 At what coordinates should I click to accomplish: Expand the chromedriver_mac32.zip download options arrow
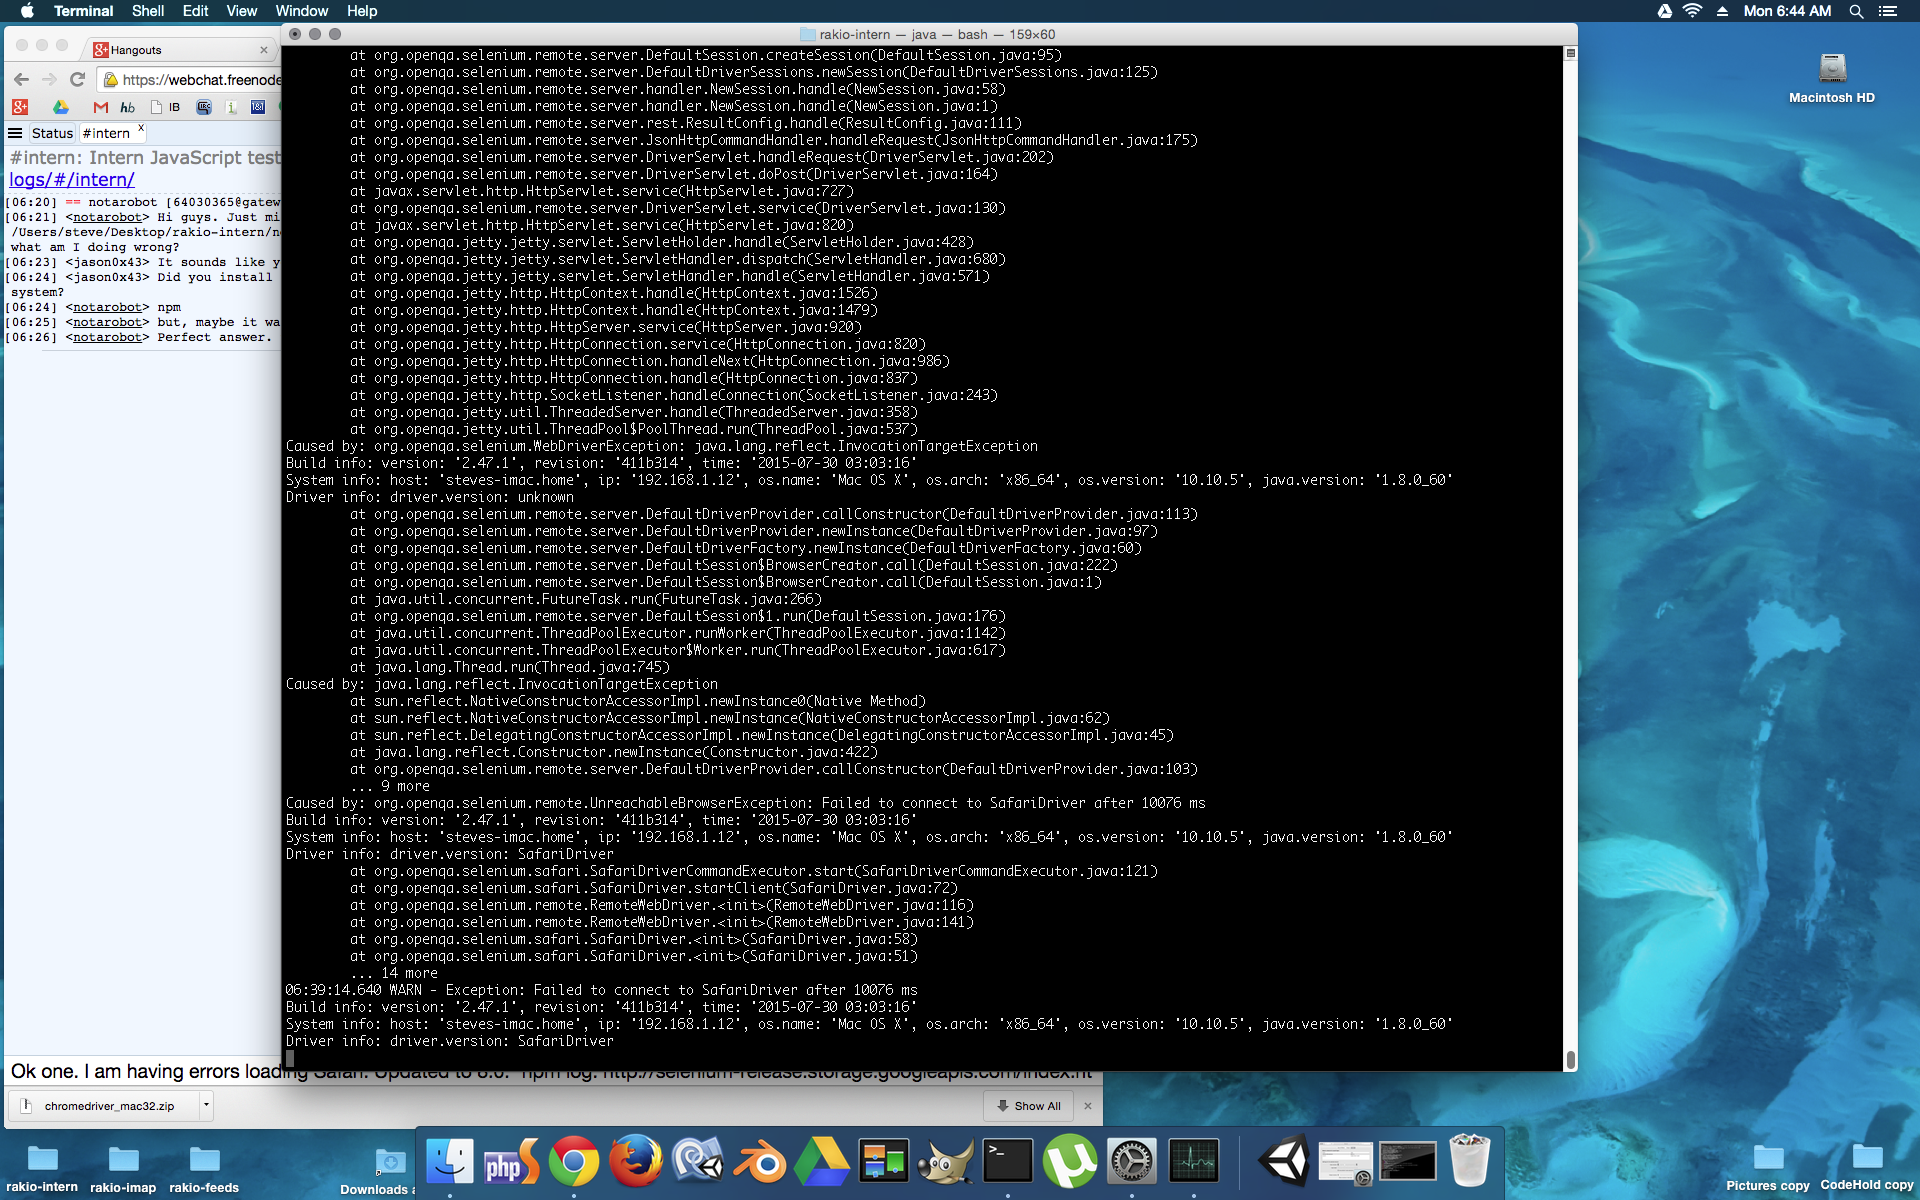(x=206, y=1106)
